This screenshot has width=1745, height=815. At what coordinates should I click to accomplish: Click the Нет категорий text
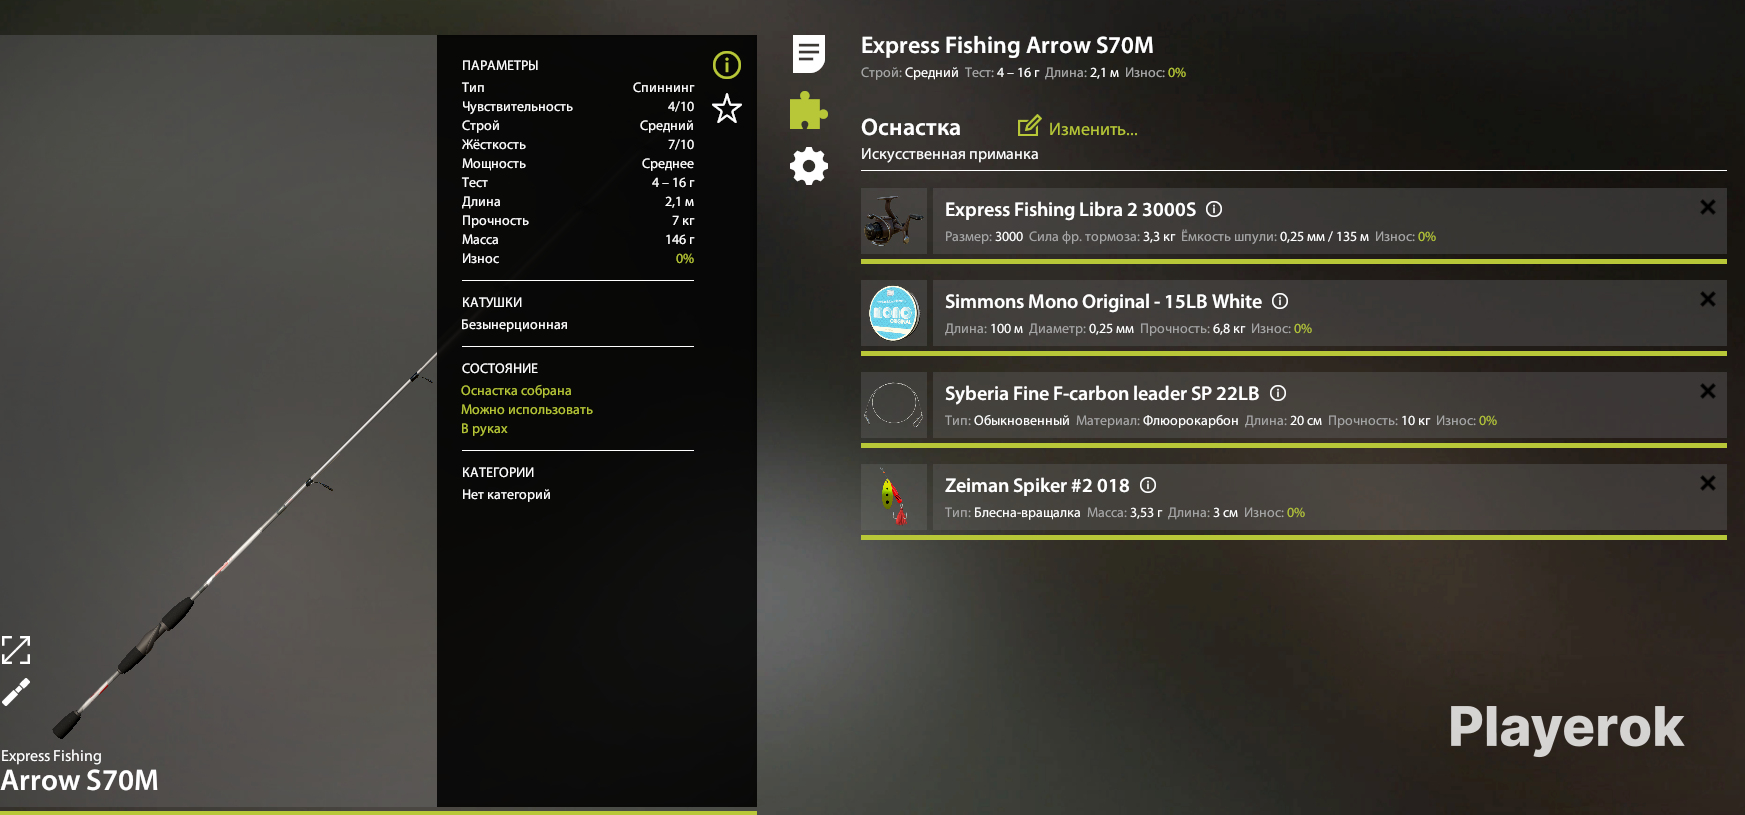click(506, 495)
